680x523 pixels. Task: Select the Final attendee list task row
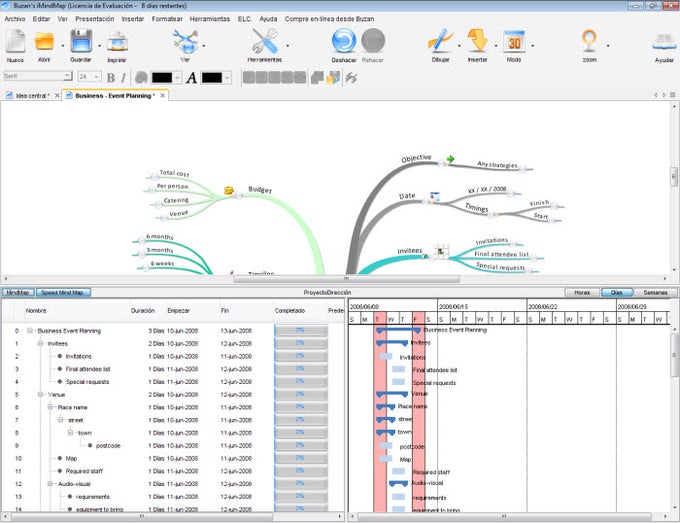(173, 369)
